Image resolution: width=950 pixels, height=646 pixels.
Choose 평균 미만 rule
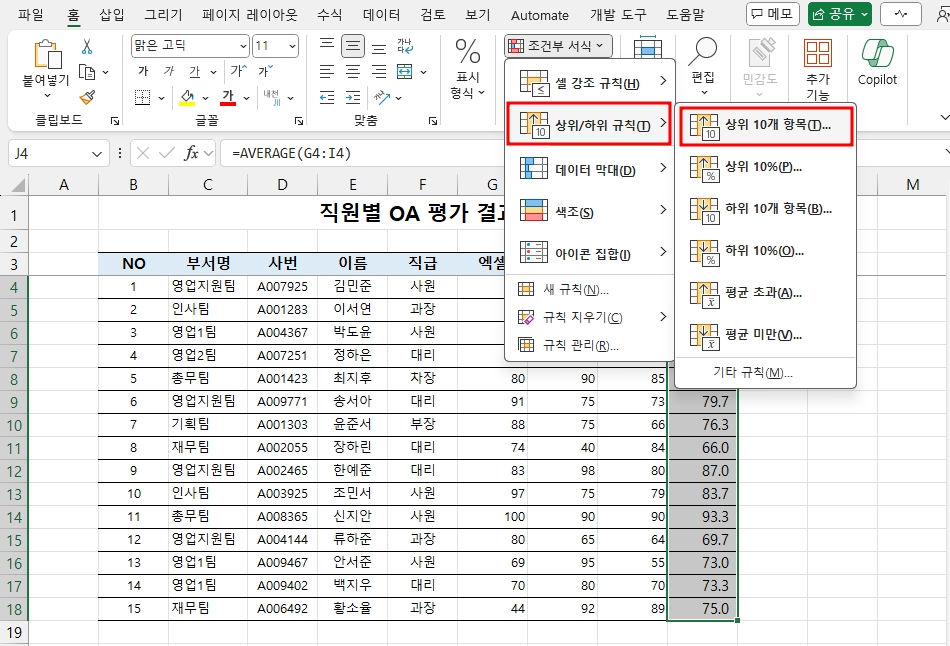[766, 335]
